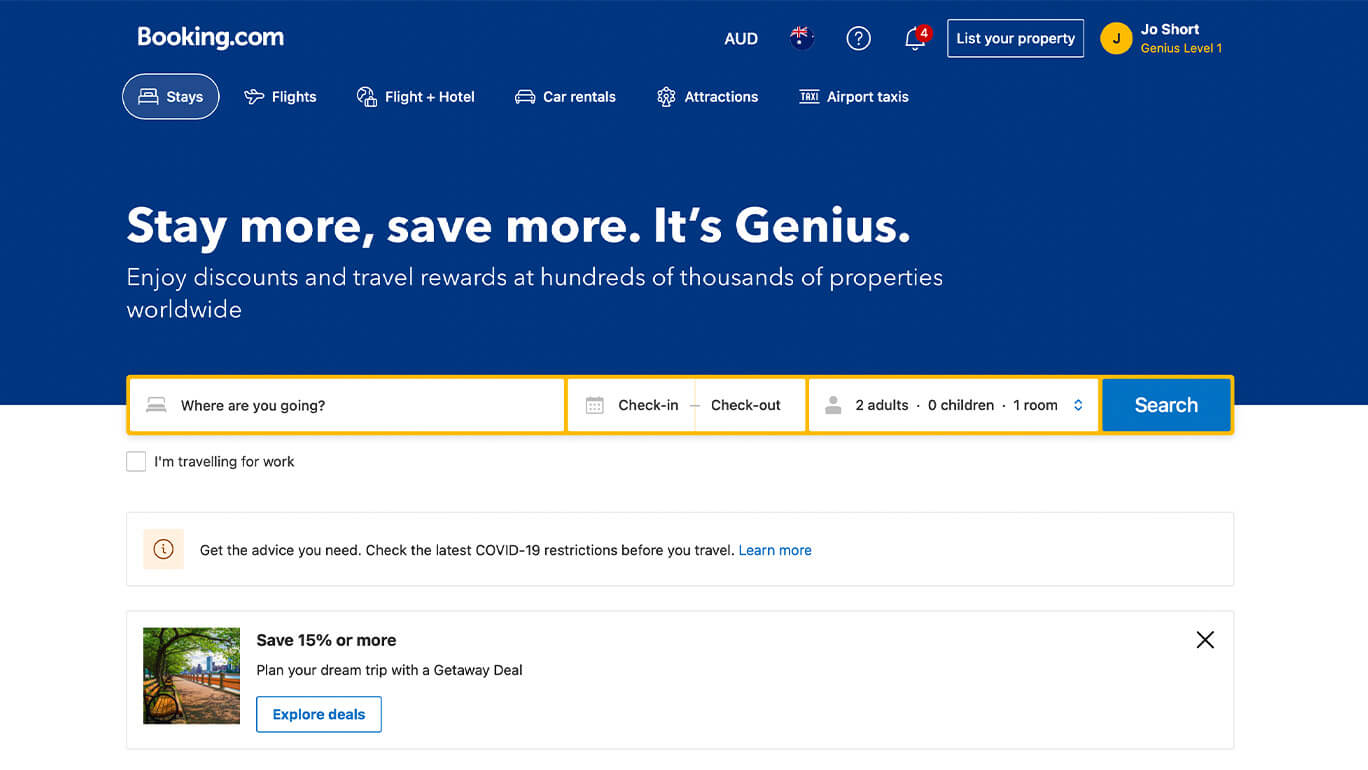Dismiss the Save 15% or more banner

(x=1205, y=640)
